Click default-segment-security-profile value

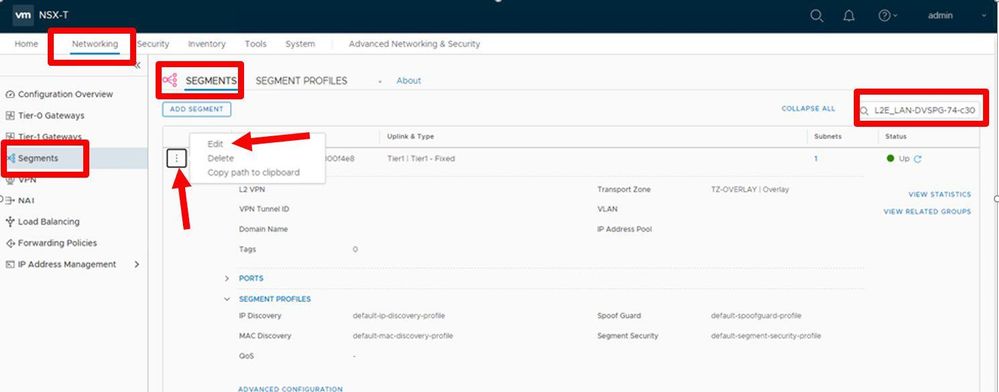(x=766, y=336)
